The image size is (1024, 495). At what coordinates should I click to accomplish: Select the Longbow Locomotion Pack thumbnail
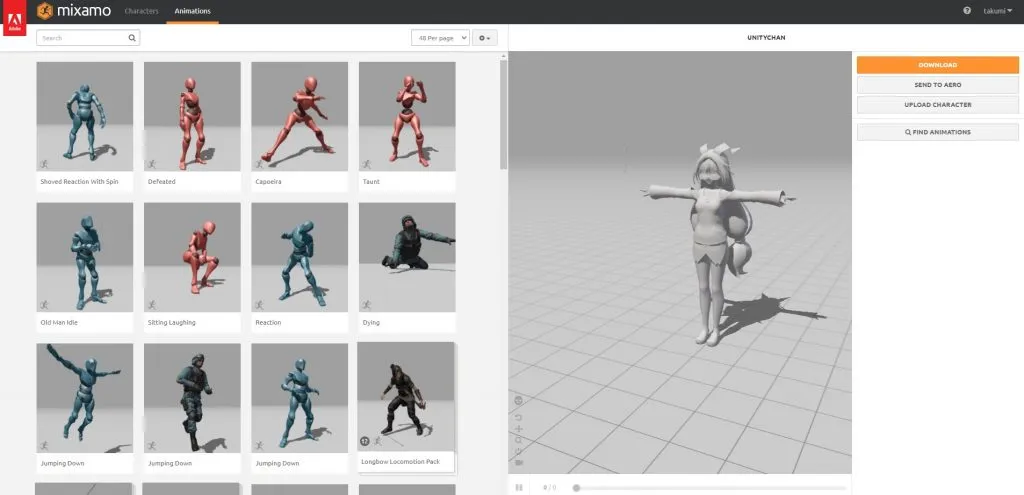[x=406, y=396]
